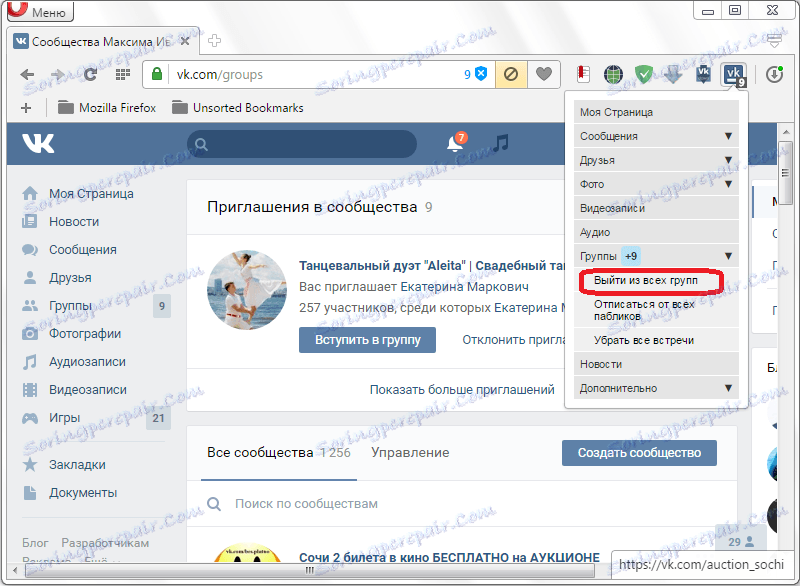Click the VK extension icon with badge 9
Image resolution: width=800 pixels, height=586 pixels.
[x=734, y=75]
